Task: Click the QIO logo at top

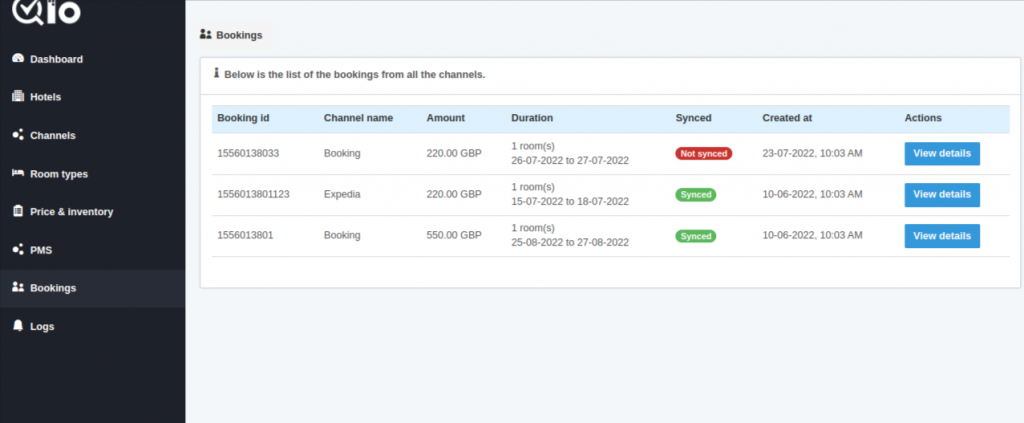Action: tap(46, 11)
